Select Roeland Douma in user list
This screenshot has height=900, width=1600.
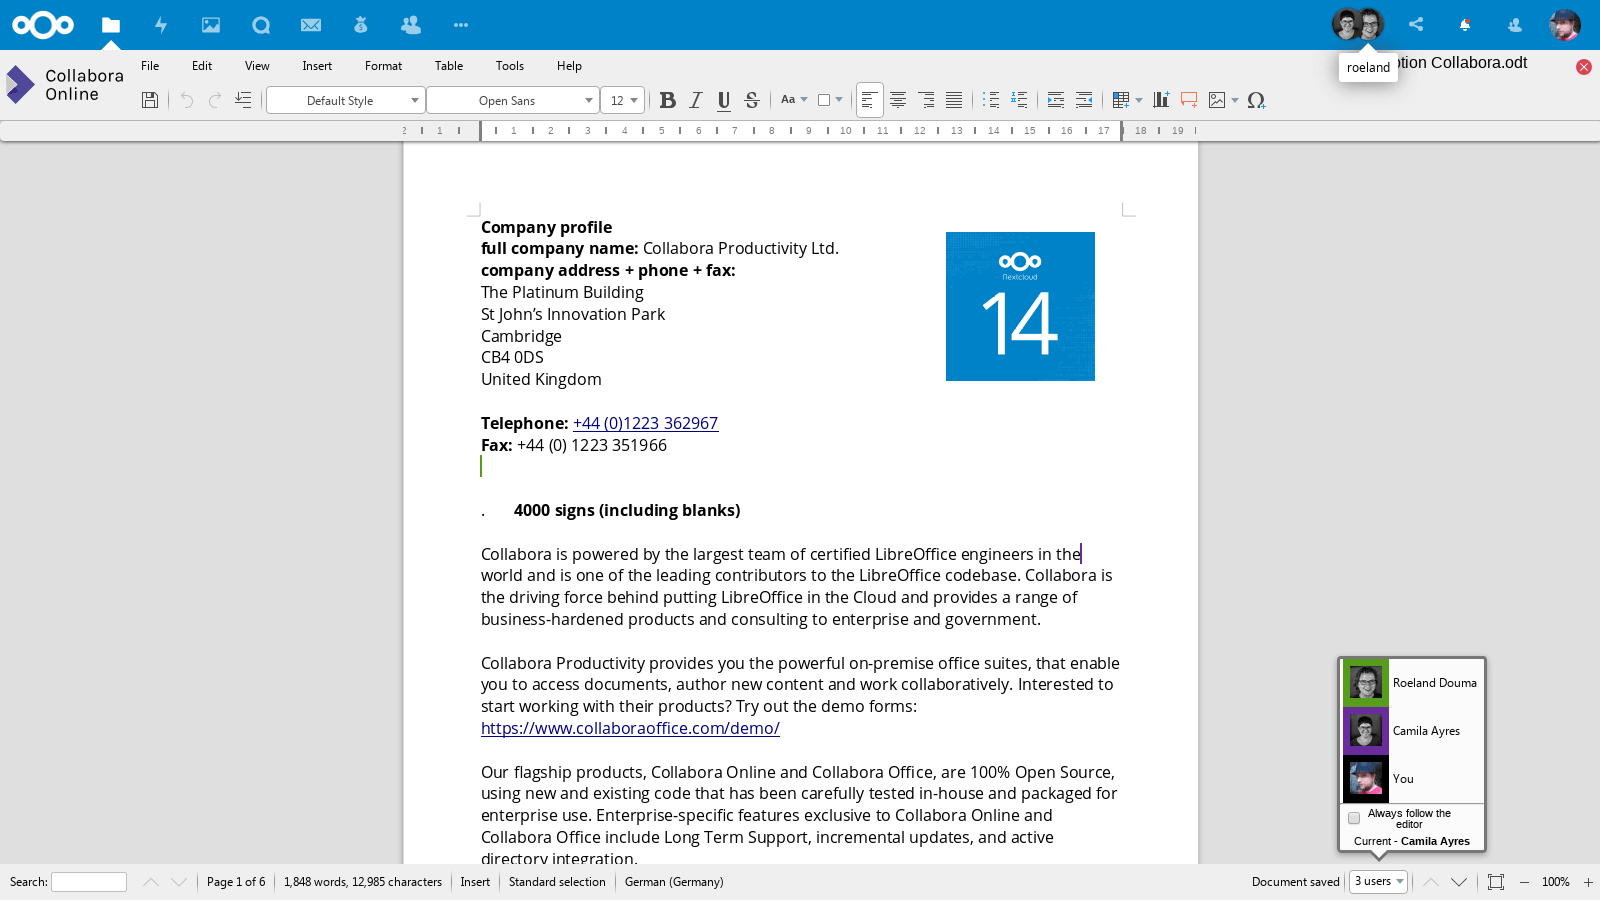click(x=1413, y=683)
